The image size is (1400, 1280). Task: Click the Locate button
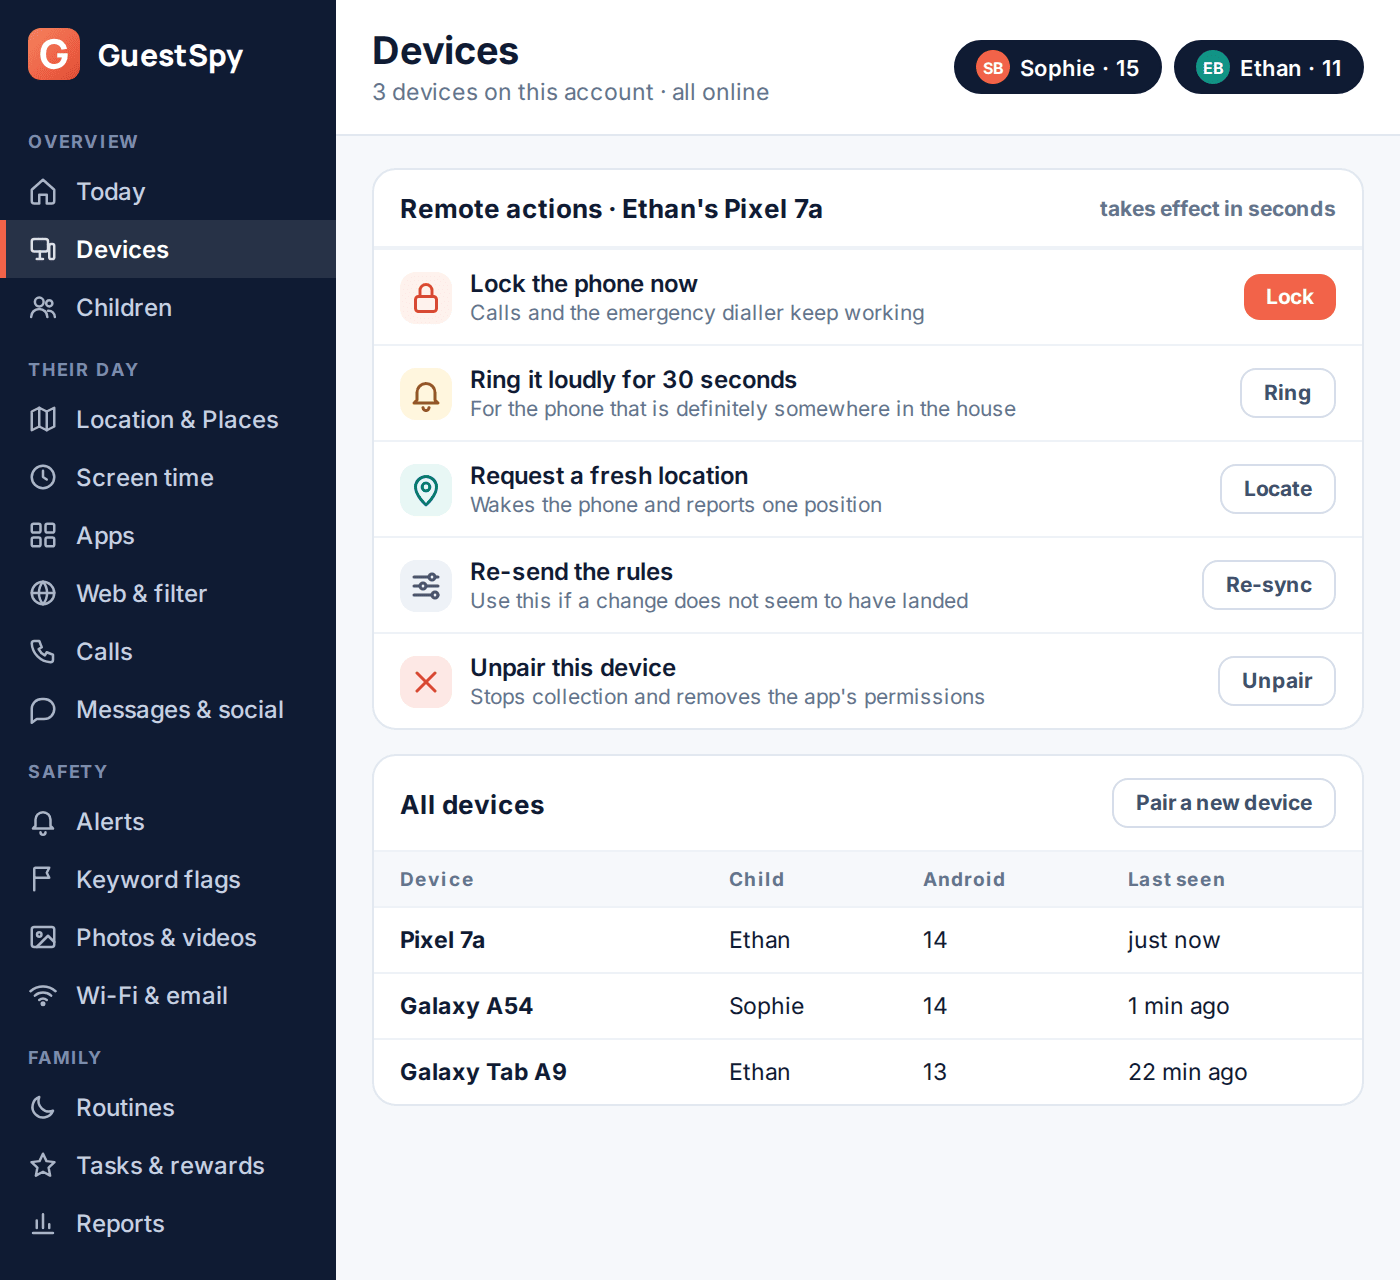(1277, 489)
